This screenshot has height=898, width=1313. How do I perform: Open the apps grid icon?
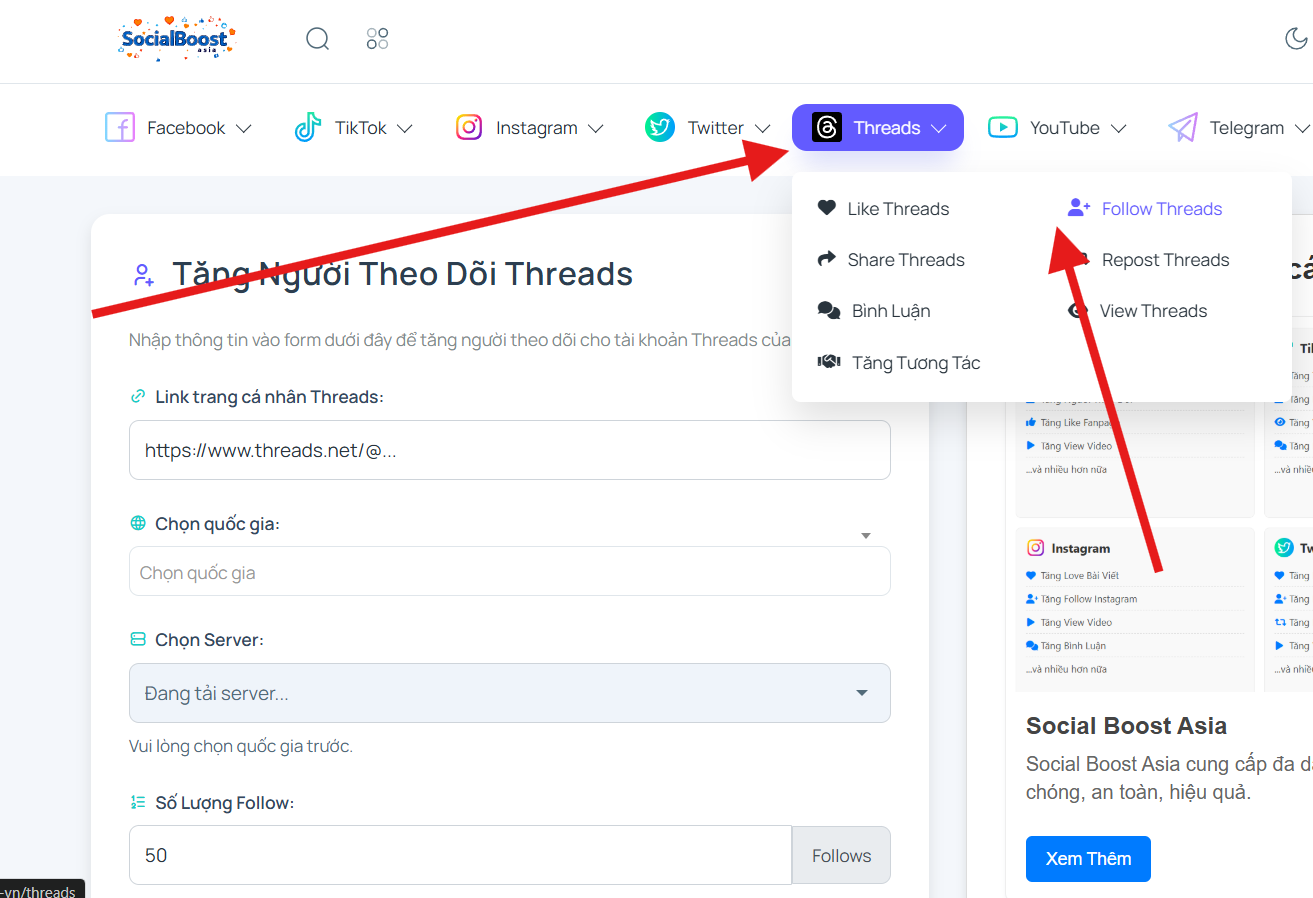tap(377, 39)
